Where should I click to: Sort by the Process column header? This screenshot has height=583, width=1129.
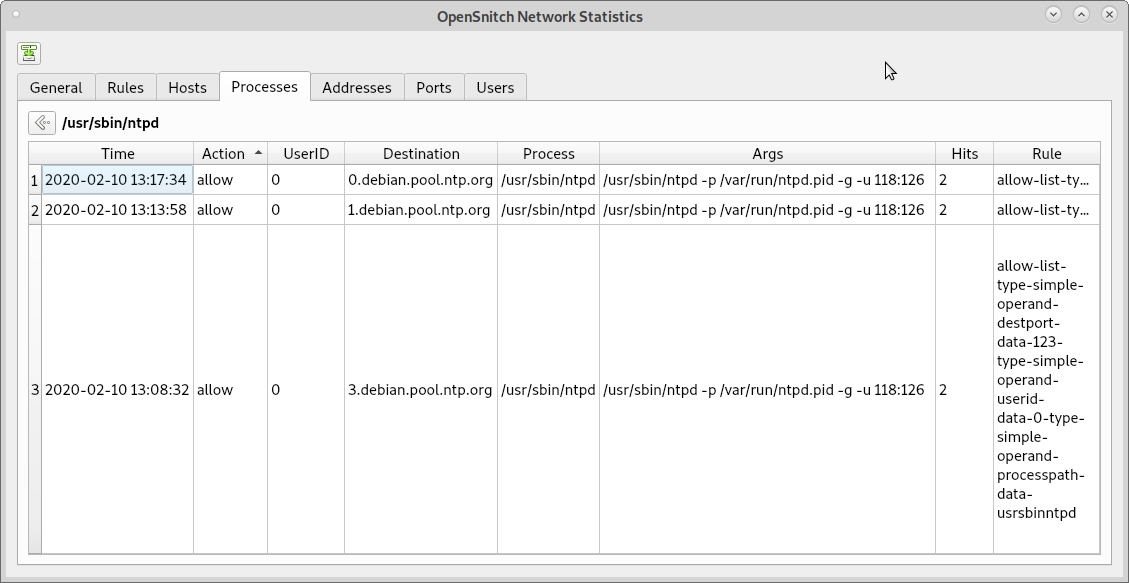(x=549, y=153)
